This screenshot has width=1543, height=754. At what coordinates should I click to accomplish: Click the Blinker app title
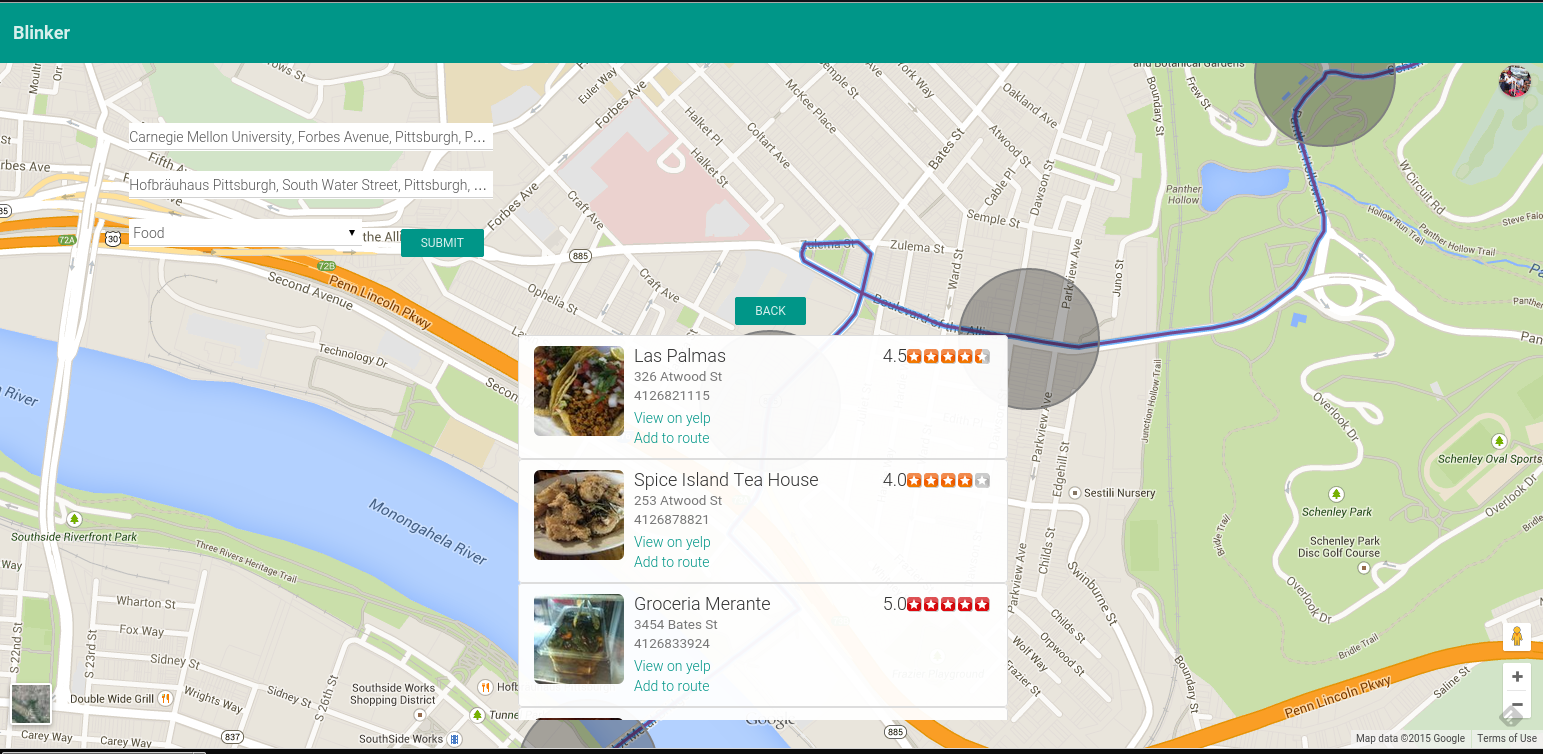tap(41, 32)
